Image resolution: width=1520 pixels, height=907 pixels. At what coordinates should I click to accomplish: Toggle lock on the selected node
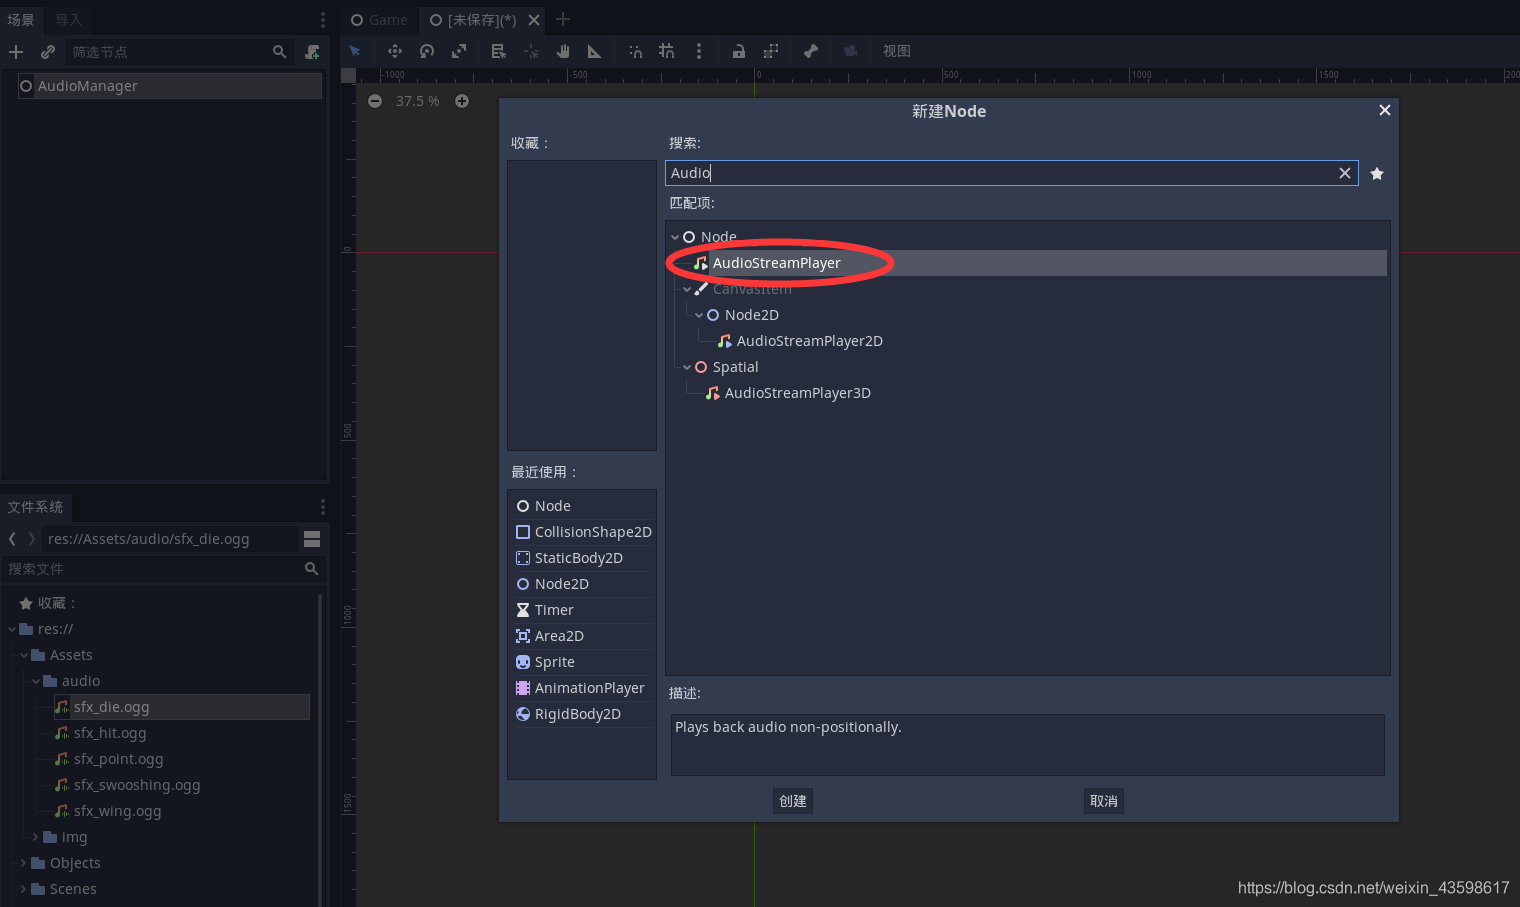(x=738, y=51)
